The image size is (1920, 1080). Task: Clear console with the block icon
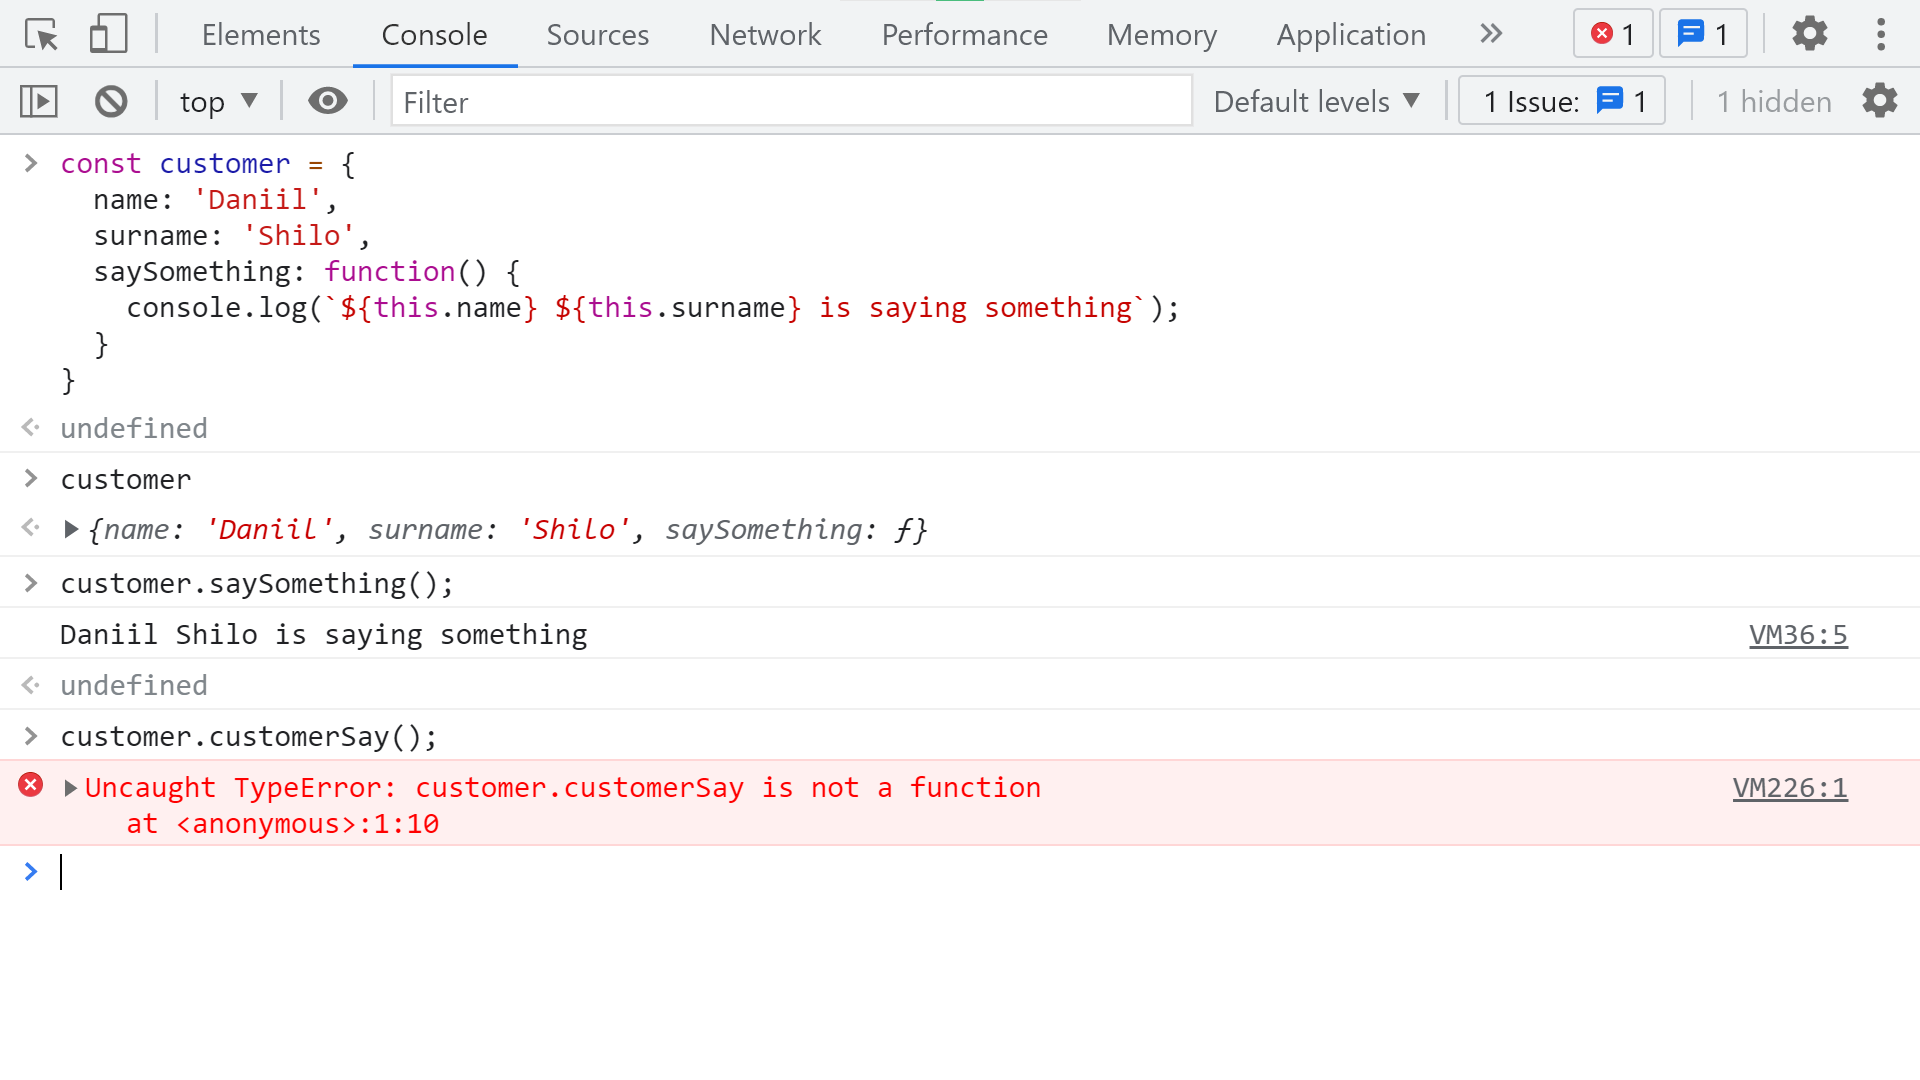(111, 101)
